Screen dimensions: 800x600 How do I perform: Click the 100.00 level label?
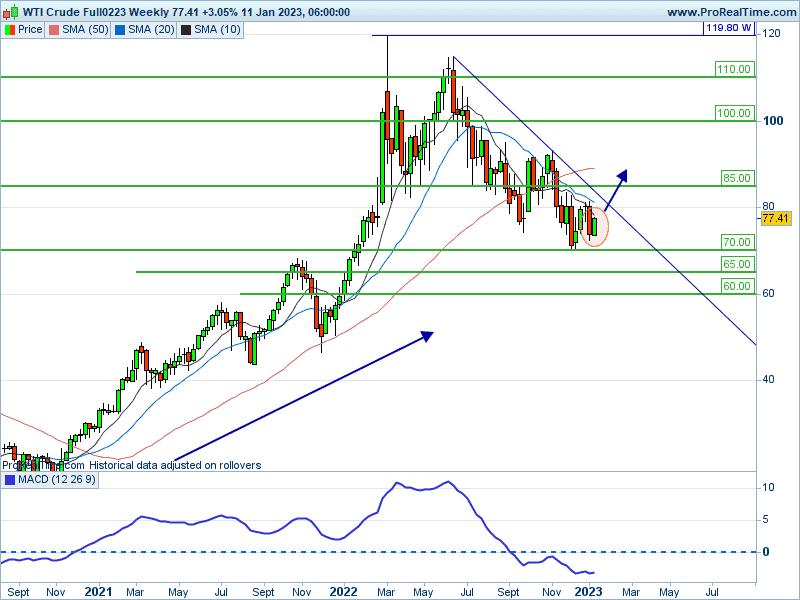[733, 114]
